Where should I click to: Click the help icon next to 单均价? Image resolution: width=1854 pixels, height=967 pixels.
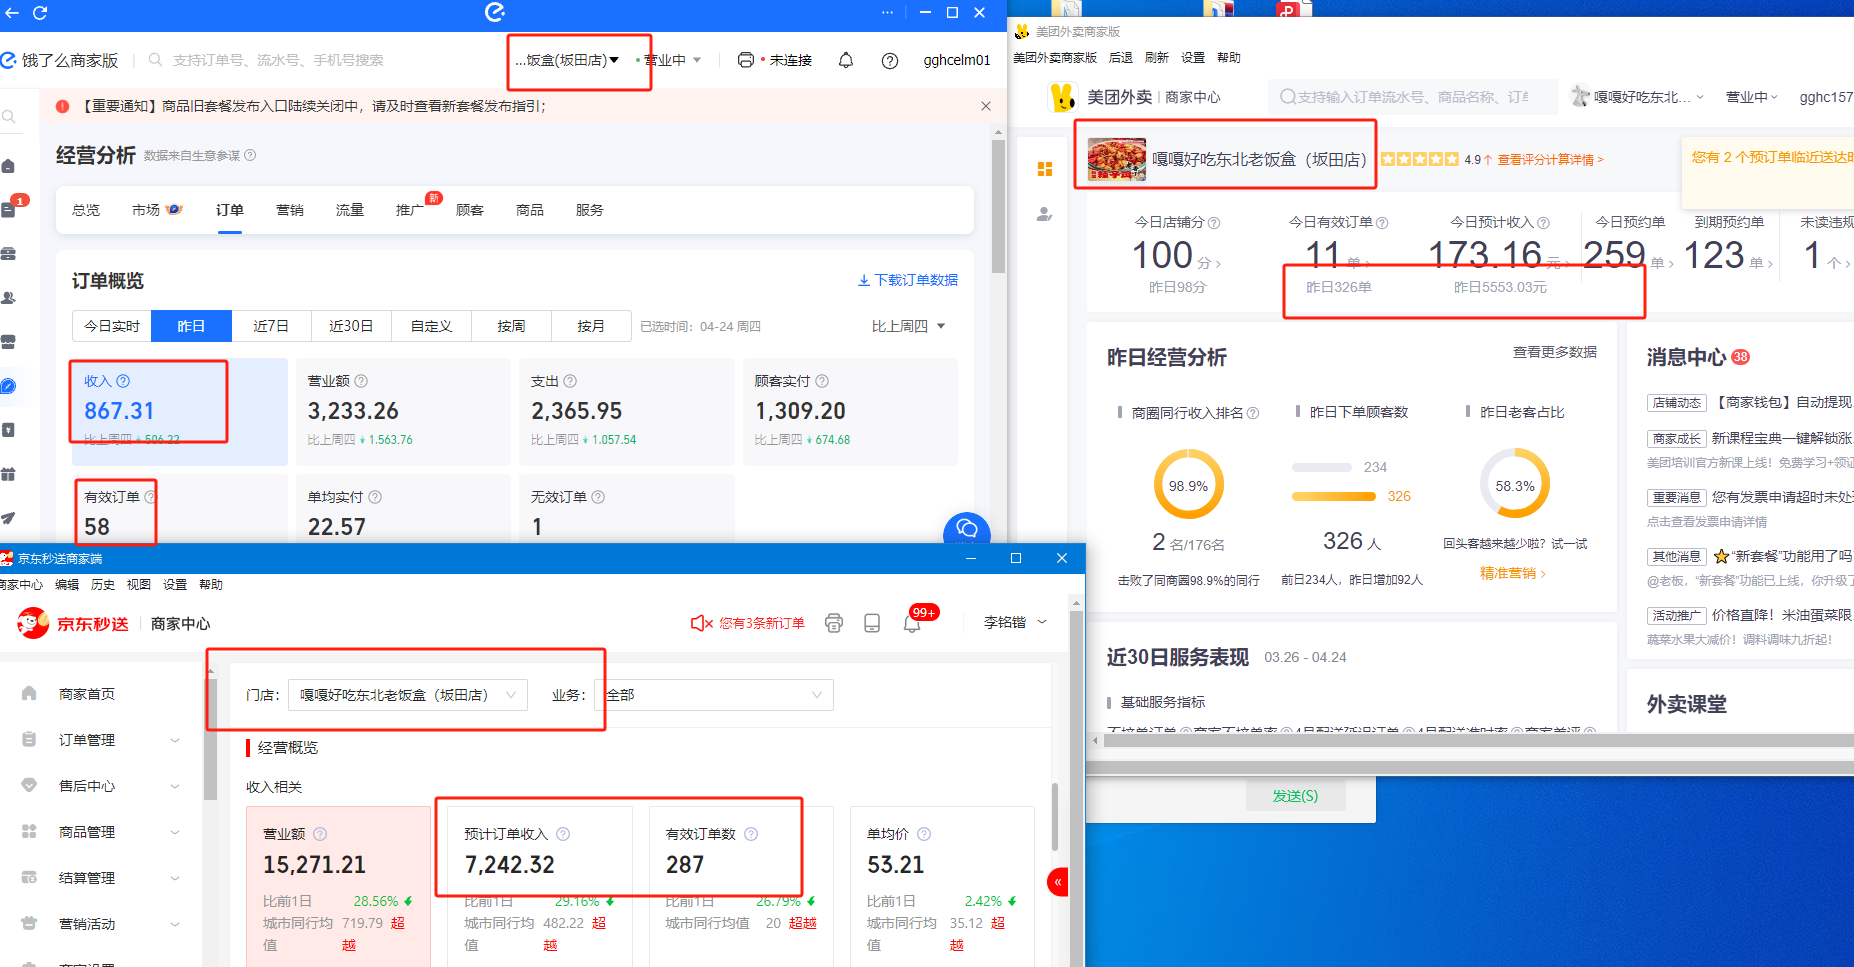click(924, 834)
